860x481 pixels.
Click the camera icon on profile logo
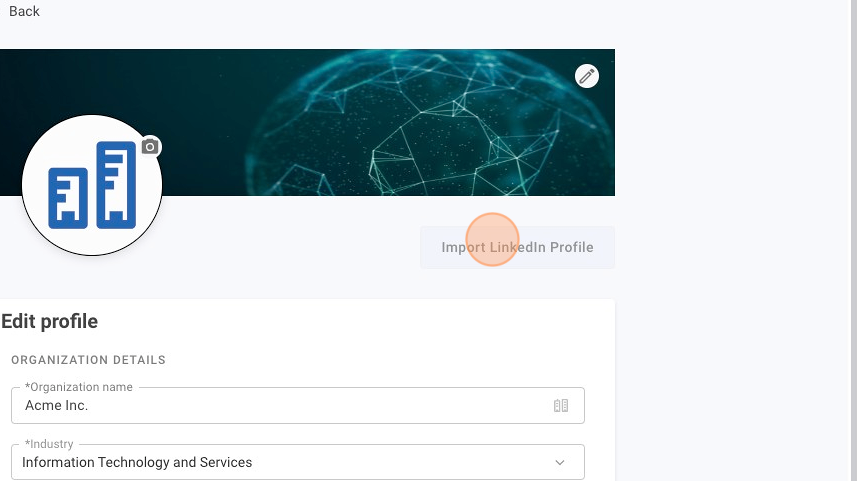(x=150, y=147)
